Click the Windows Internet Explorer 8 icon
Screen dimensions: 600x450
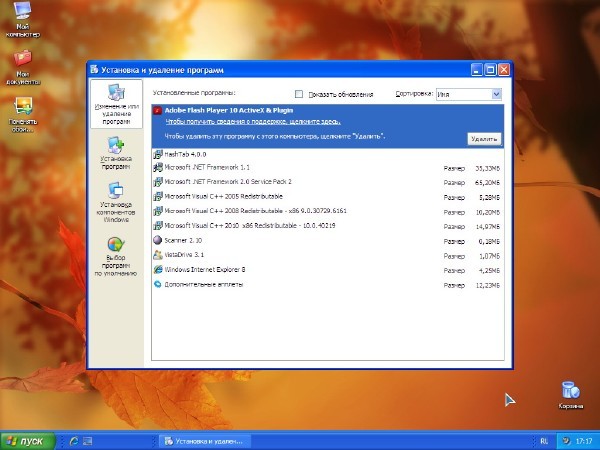point(158,270)
